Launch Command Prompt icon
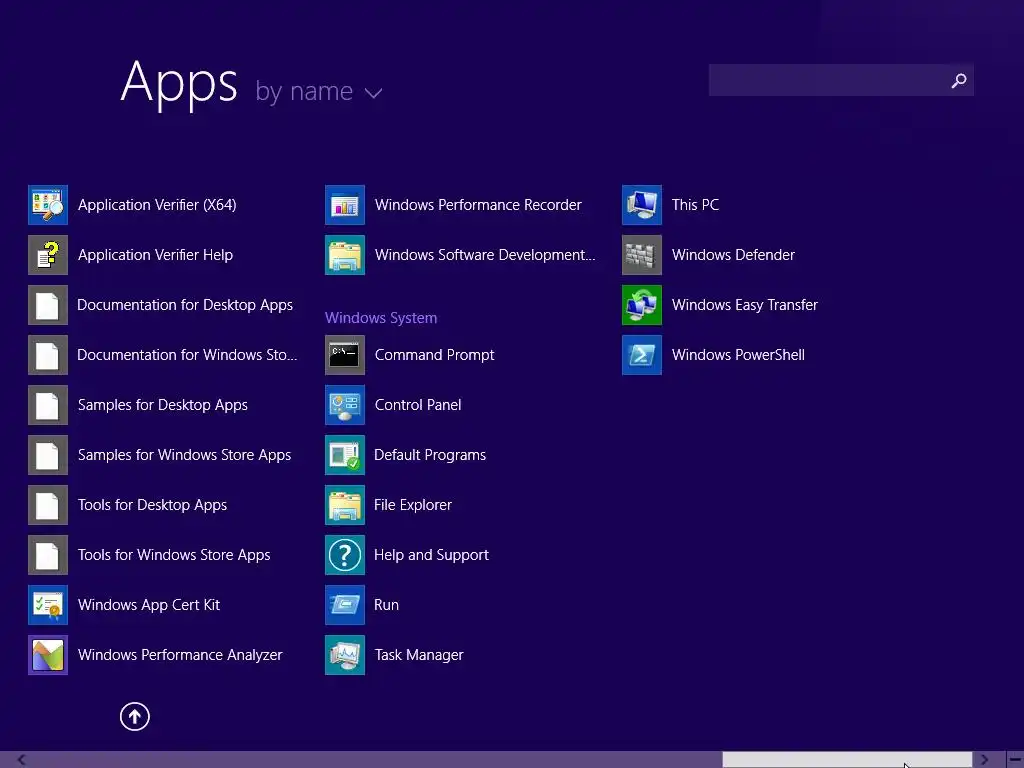Viewport: 1024px width, 768px height. pos(345,355)
